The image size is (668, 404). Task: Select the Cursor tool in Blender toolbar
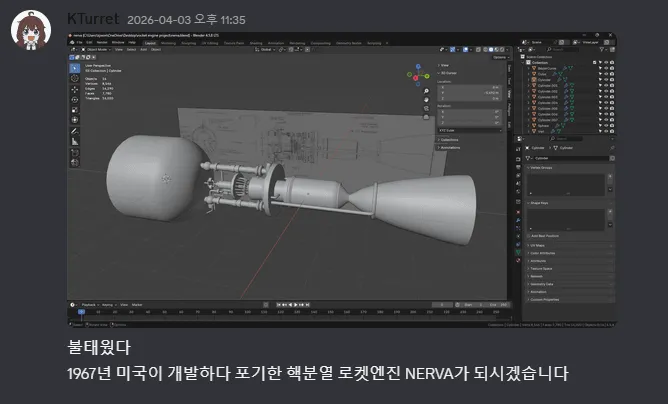click(75, 78)
